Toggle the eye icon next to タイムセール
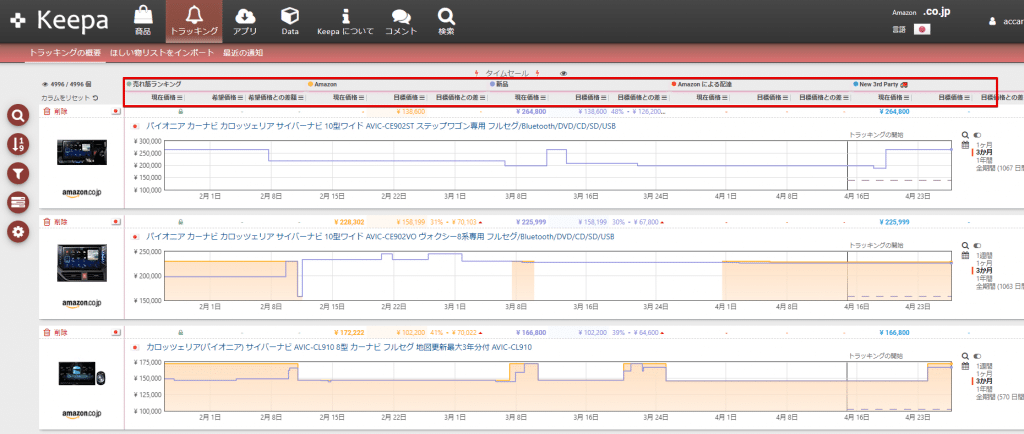 tap(564, 73)
